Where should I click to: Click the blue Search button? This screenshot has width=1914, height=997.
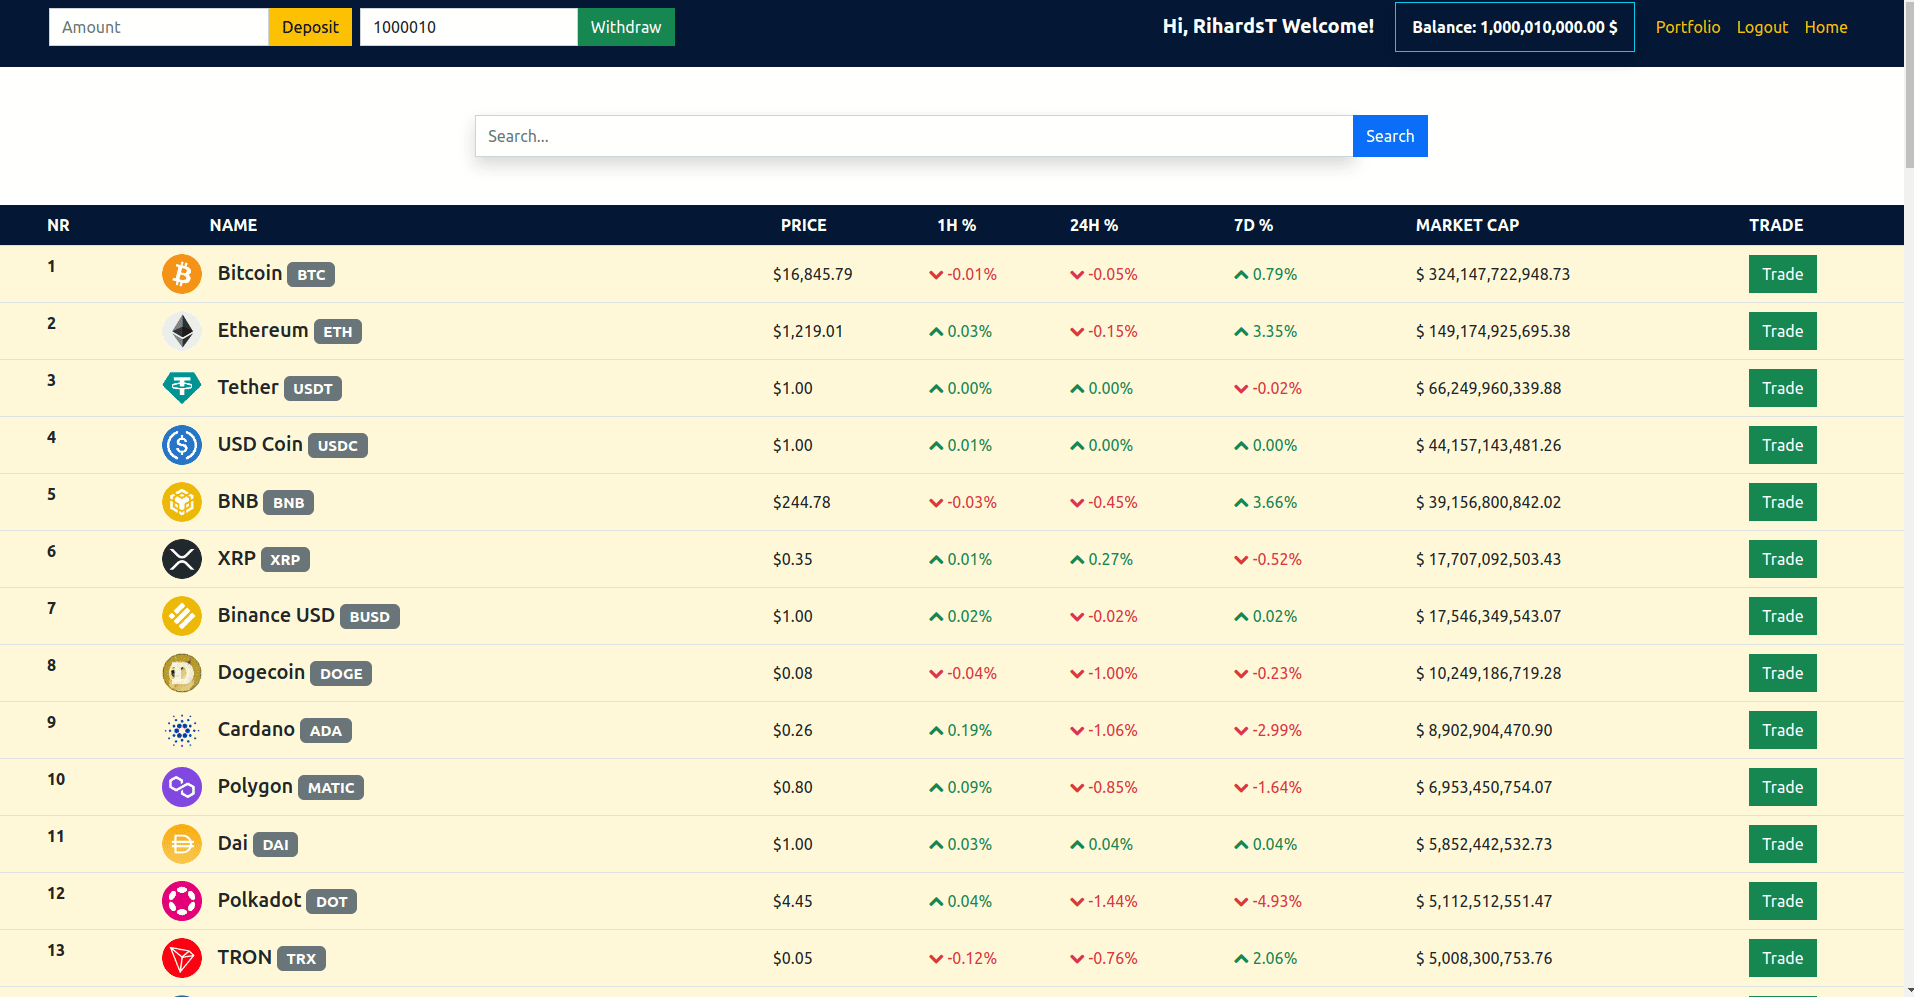(x=1390, y=136)
